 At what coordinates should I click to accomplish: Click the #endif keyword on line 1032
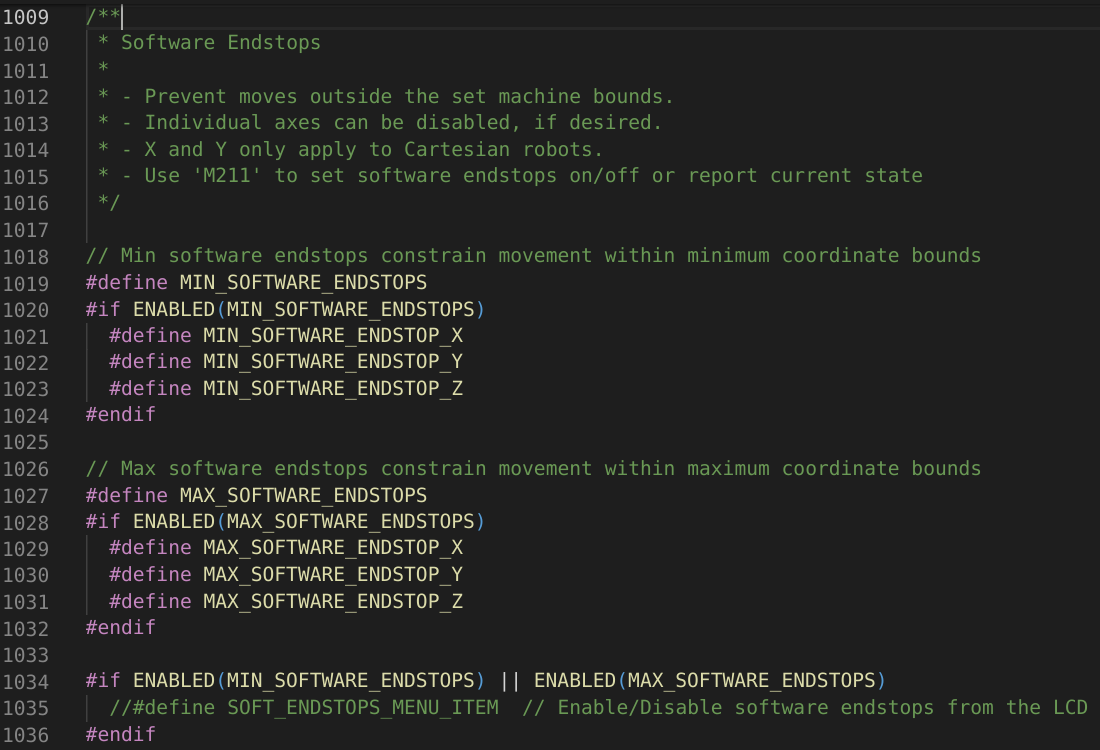[120, 628]
